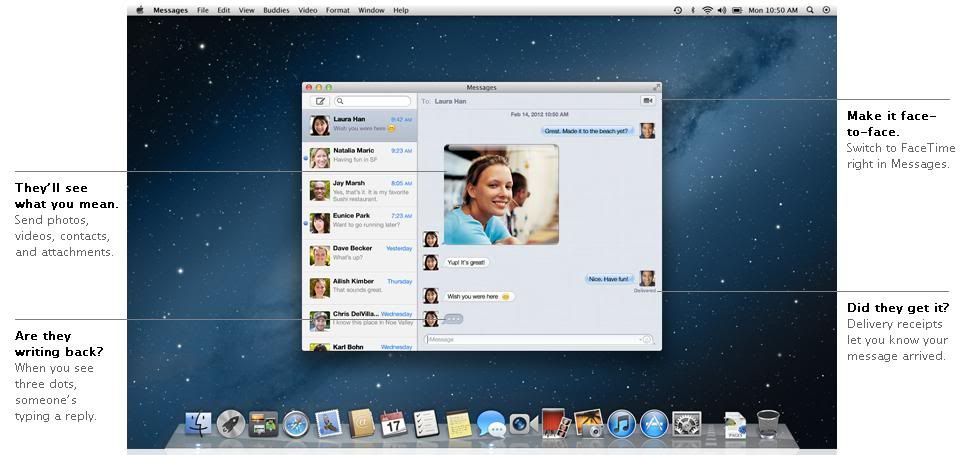Open the File menu
The image size is (967, 455).
point(202,10)
